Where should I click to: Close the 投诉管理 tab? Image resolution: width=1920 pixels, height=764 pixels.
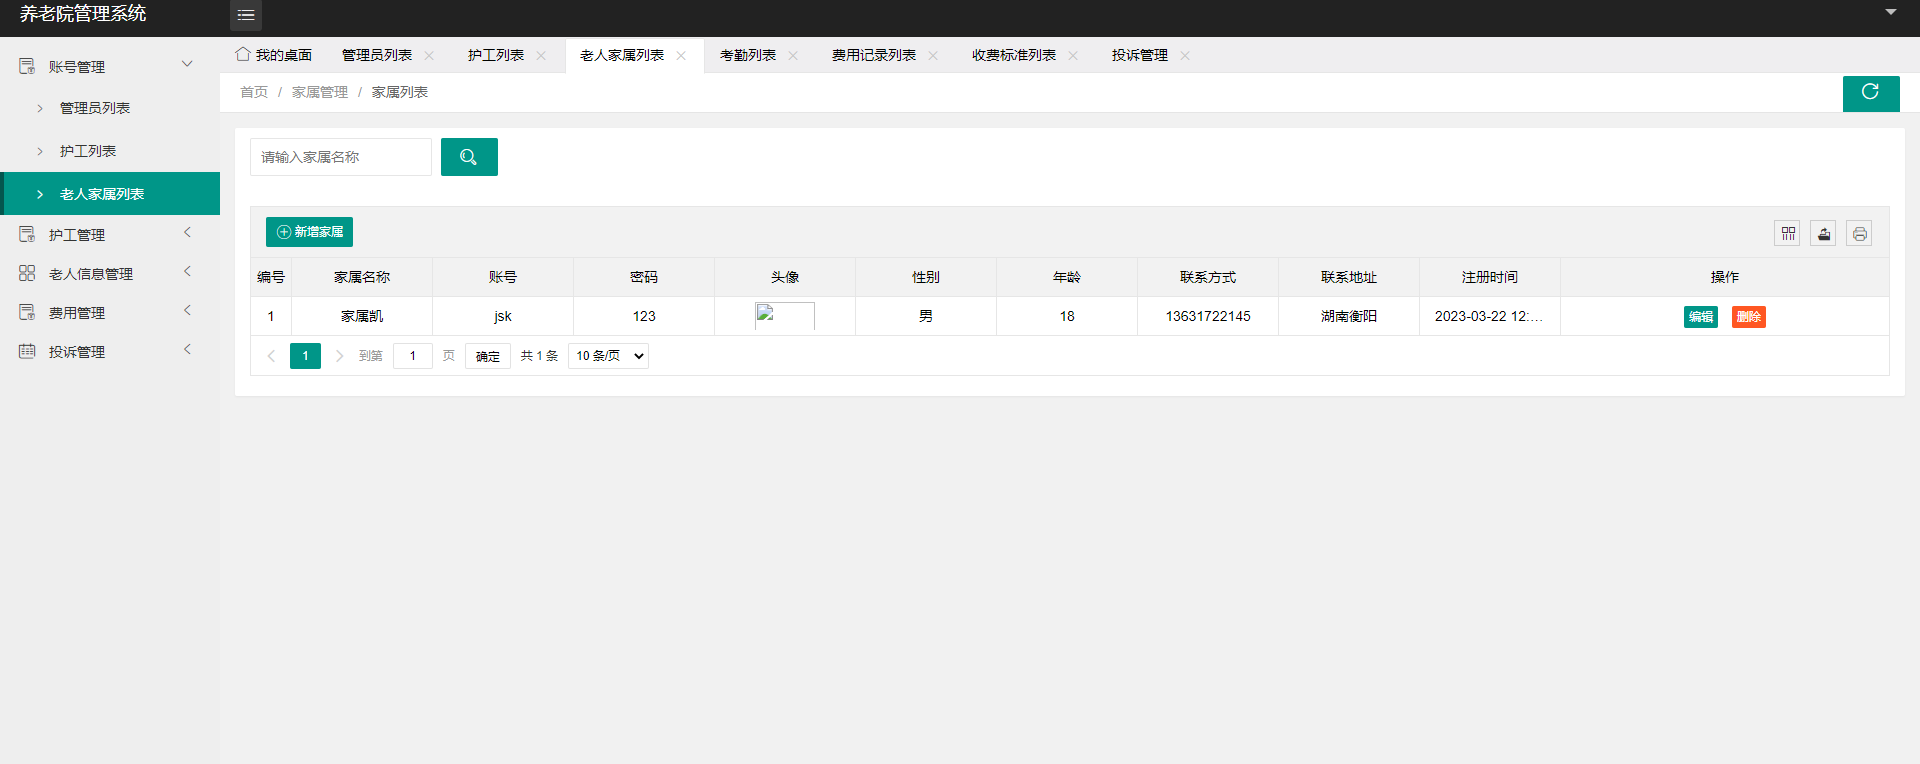point(1185,56)
